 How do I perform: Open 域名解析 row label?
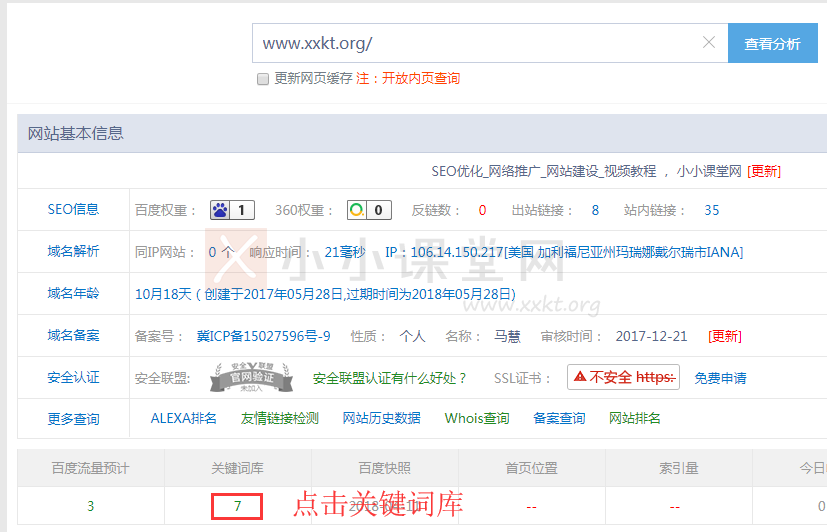(73, 252)
